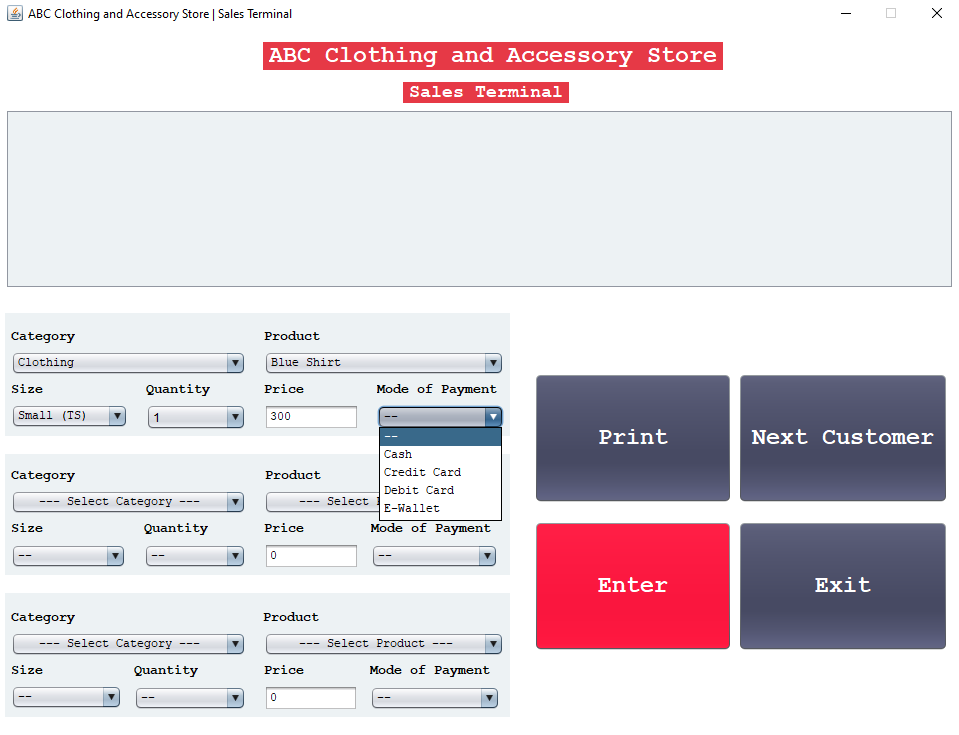The image size is (959, 735).
Task: Choose Debit Card from payment list
Action: pyautogui.click(x=440, y=490)
